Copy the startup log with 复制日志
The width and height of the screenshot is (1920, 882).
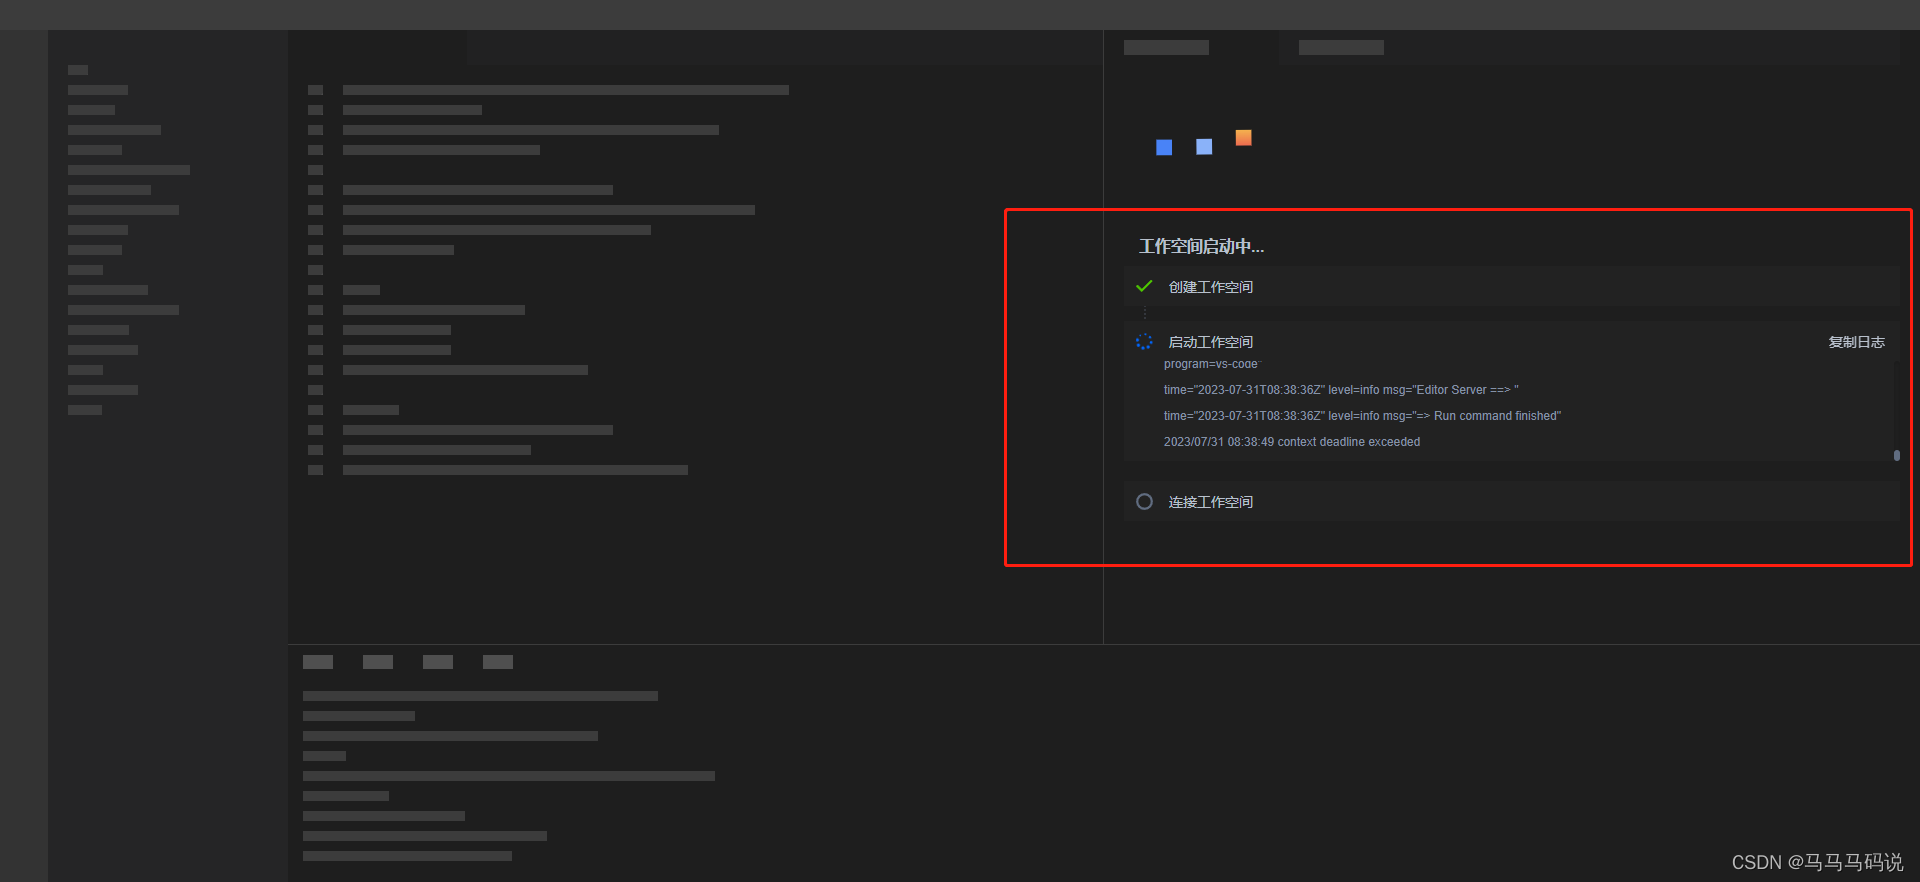coord(1856,342)
